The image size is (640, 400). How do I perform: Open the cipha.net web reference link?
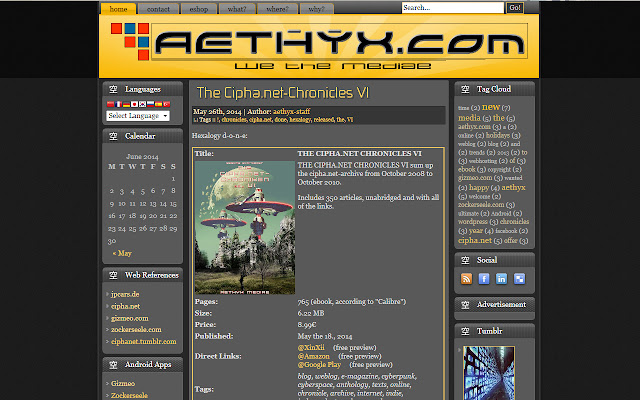pos(125,306)
